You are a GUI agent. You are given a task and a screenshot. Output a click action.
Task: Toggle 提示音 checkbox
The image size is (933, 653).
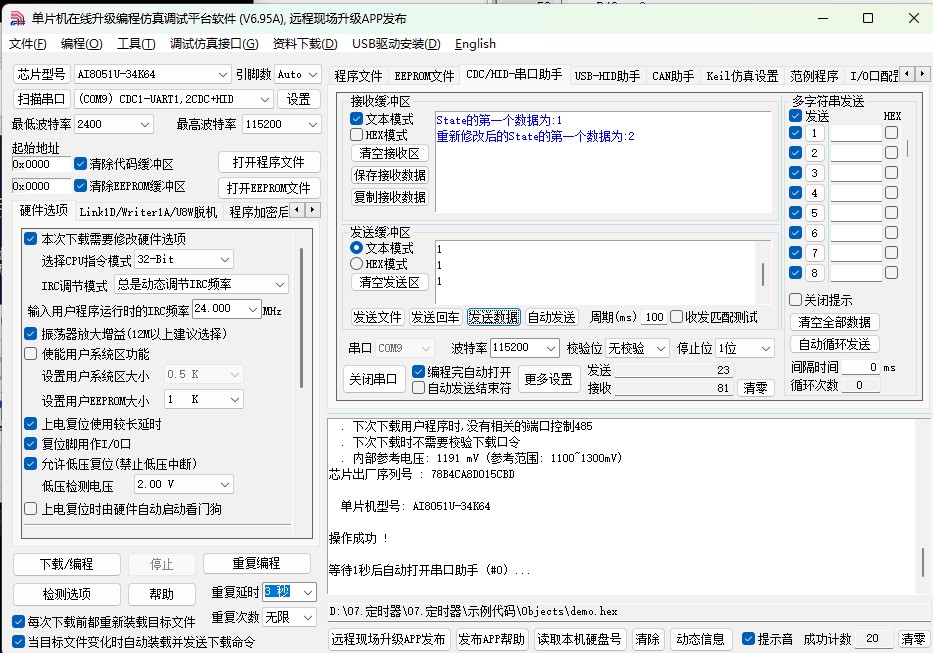pos(749,639)
